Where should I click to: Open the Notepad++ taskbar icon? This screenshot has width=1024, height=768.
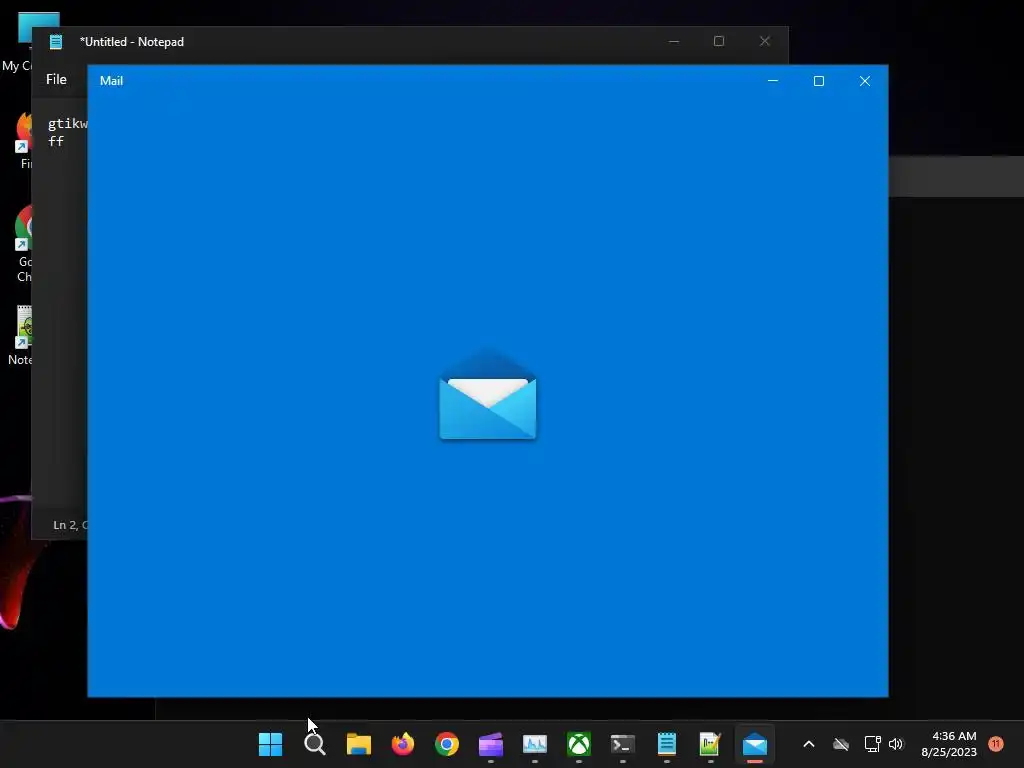711,744
